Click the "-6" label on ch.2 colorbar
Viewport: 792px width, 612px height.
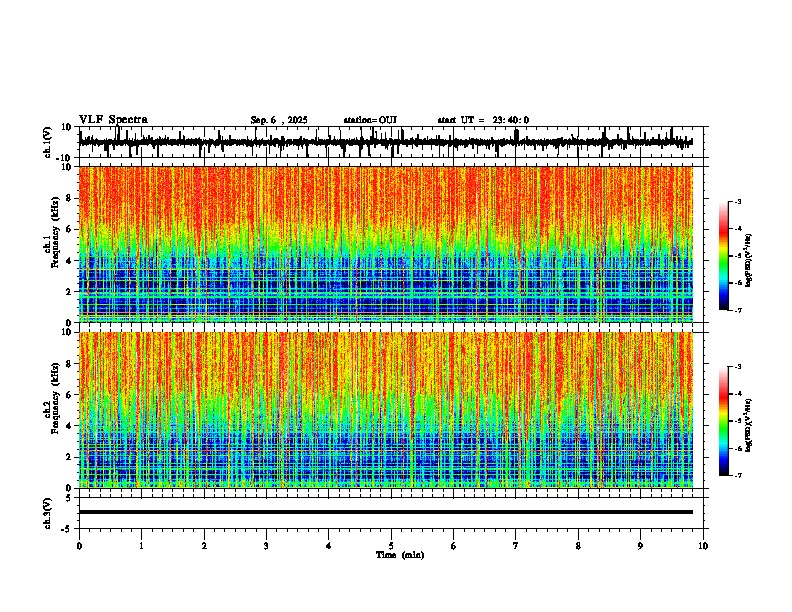pyautogui.click(x=738, y=448)
